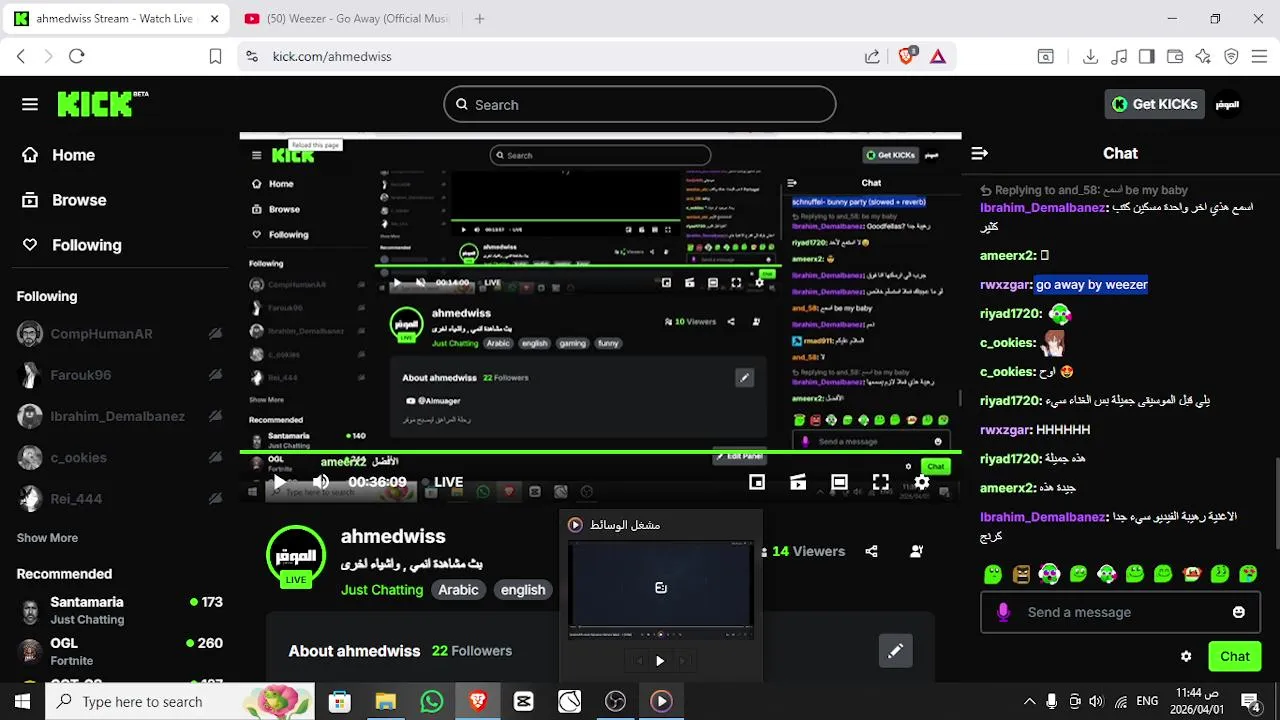This screenshot has height=720, width=1280.
Task: Play media in the taskbar preview controls
Action: 659,660
